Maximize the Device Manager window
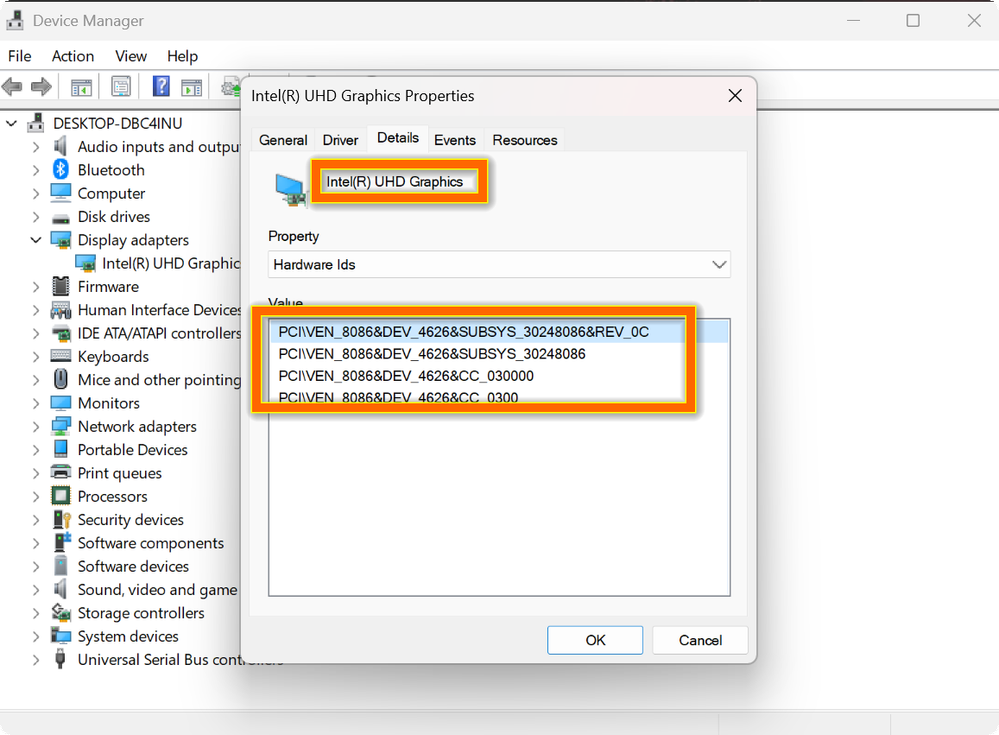The image size is (999, 735). coord(913,20)
